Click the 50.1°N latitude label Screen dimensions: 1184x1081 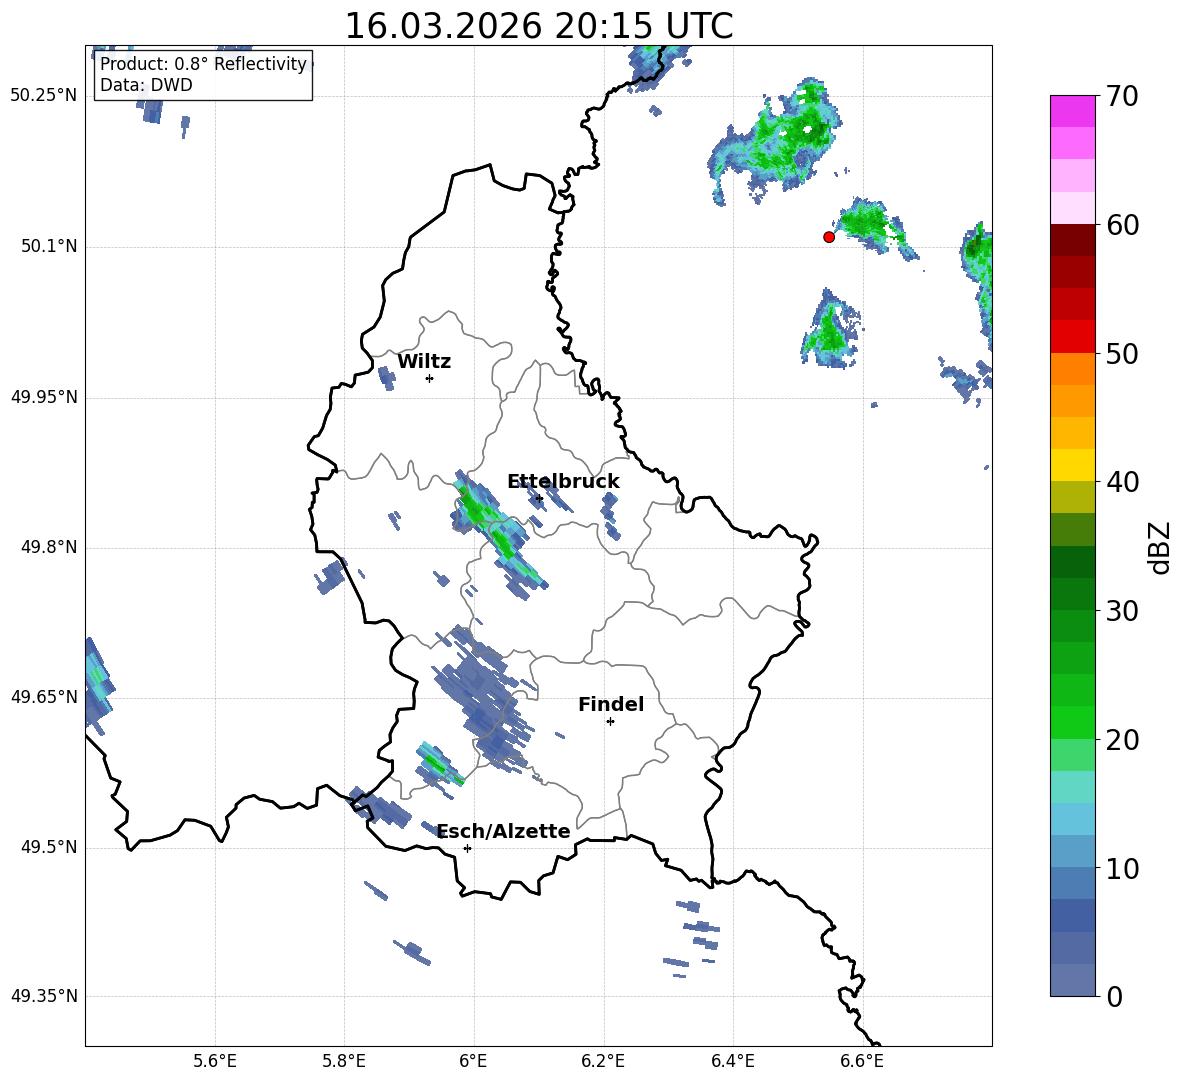tap(49, 246)
